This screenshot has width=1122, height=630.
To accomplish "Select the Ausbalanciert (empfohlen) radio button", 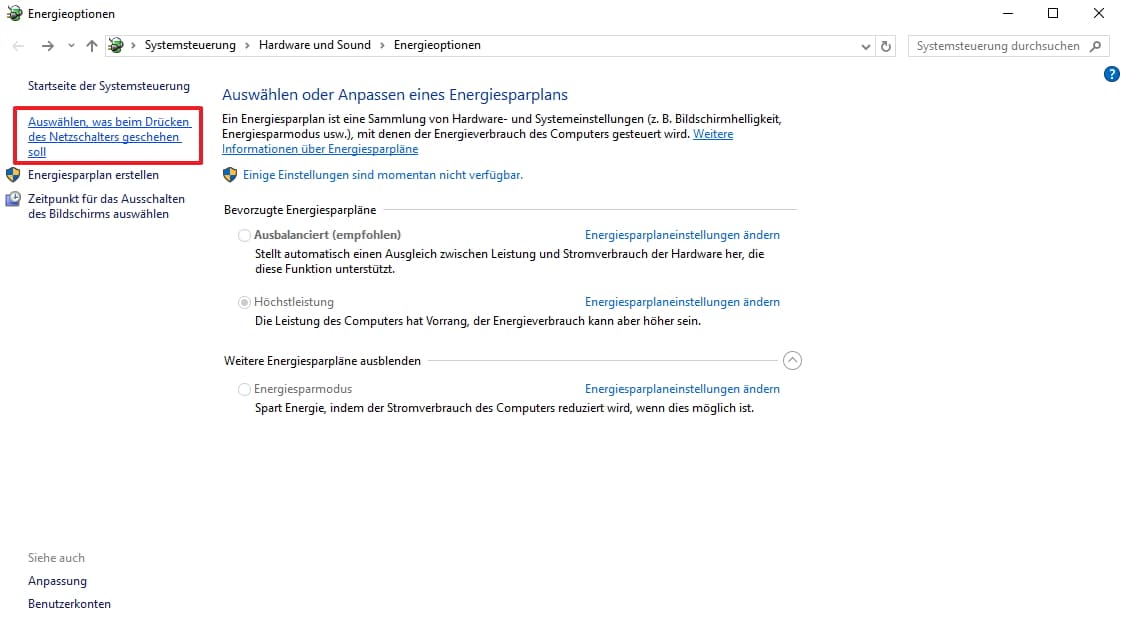I will coord(244,236).
